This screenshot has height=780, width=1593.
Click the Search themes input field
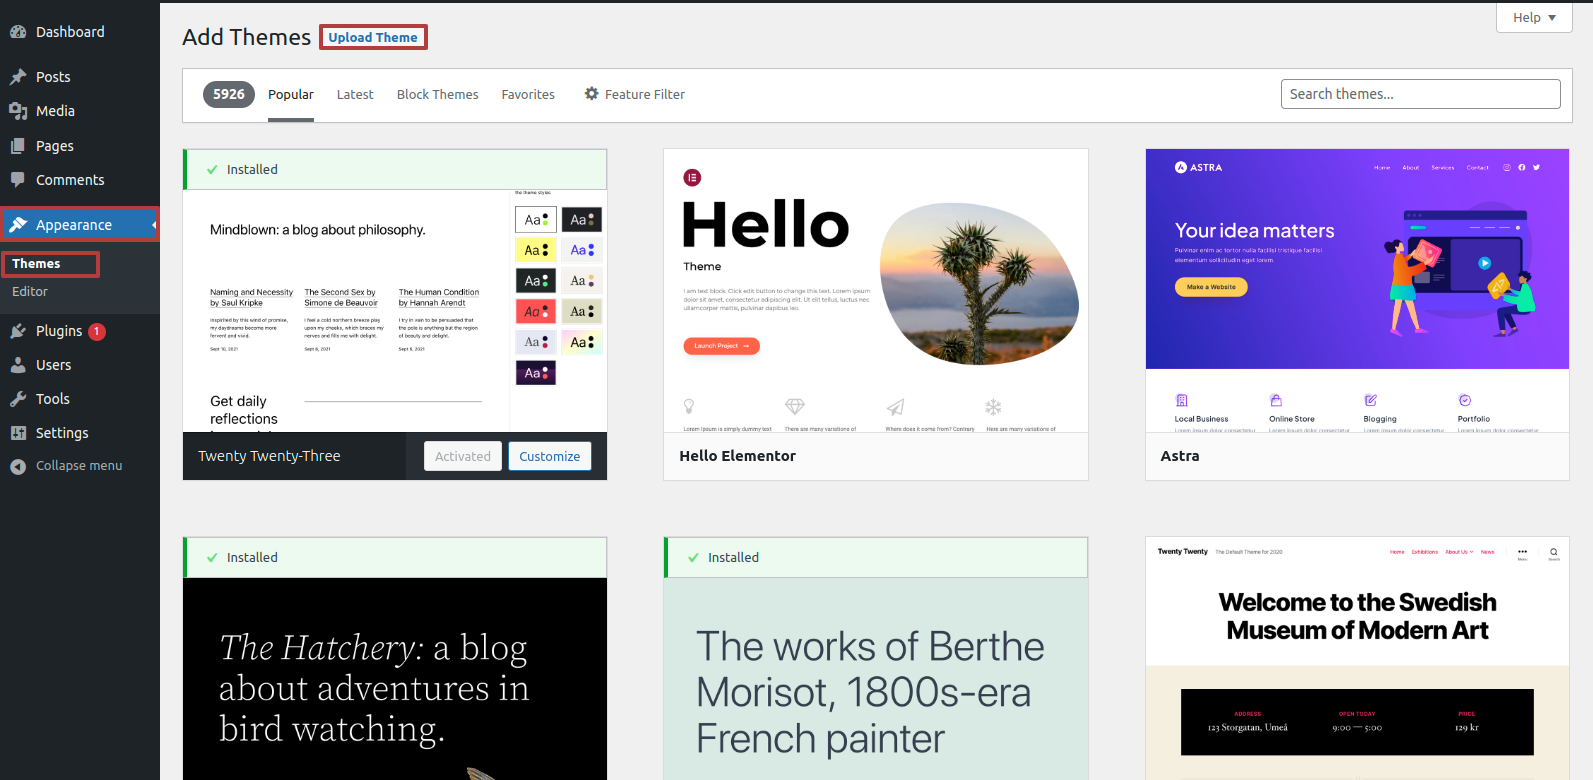1420,94
